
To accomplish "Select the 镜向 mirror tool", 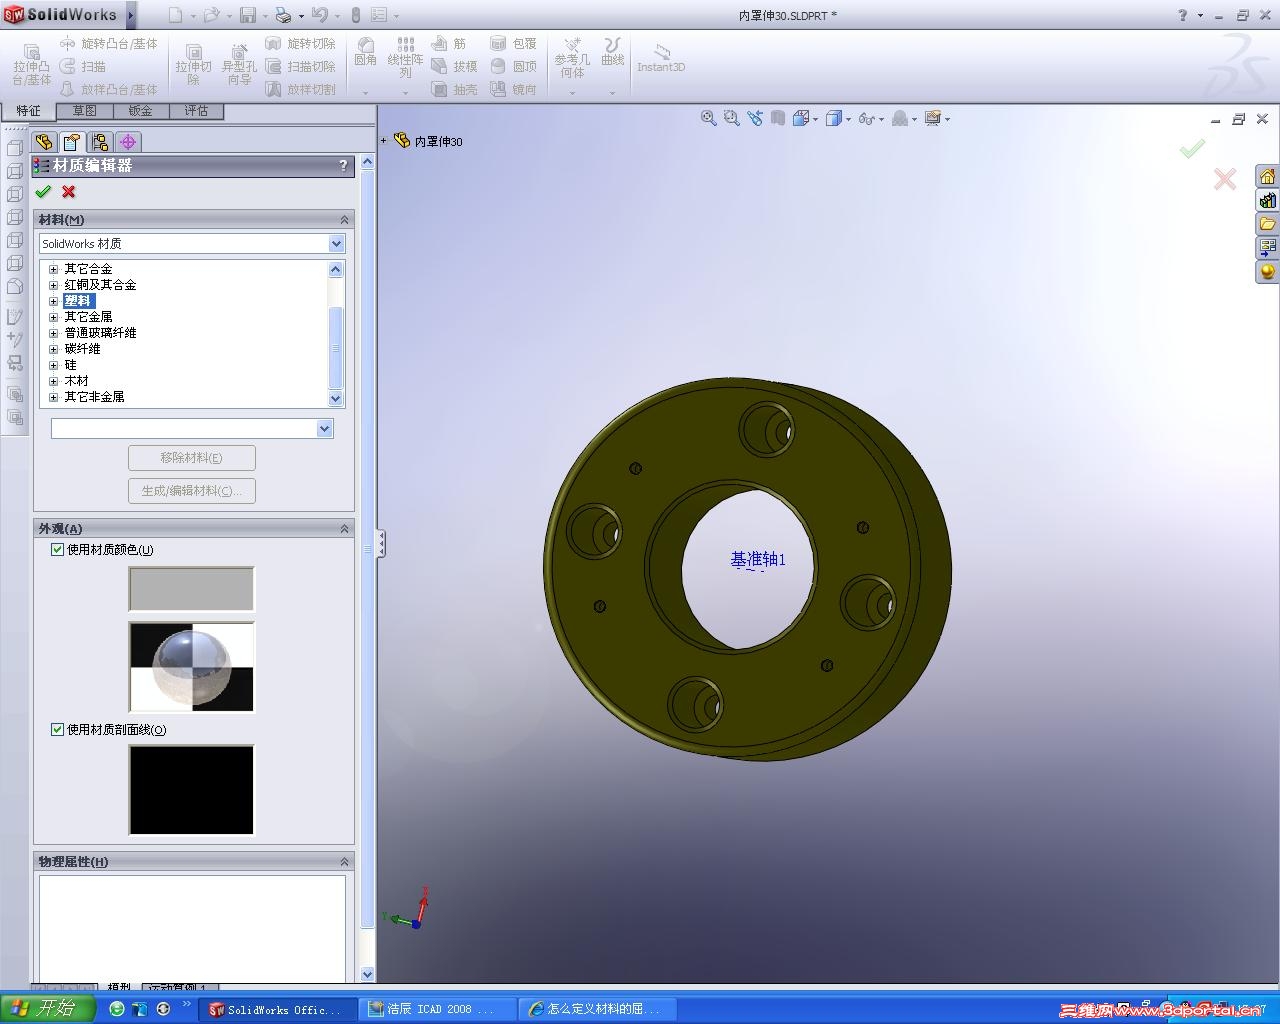I will click(x=513, y=90).
